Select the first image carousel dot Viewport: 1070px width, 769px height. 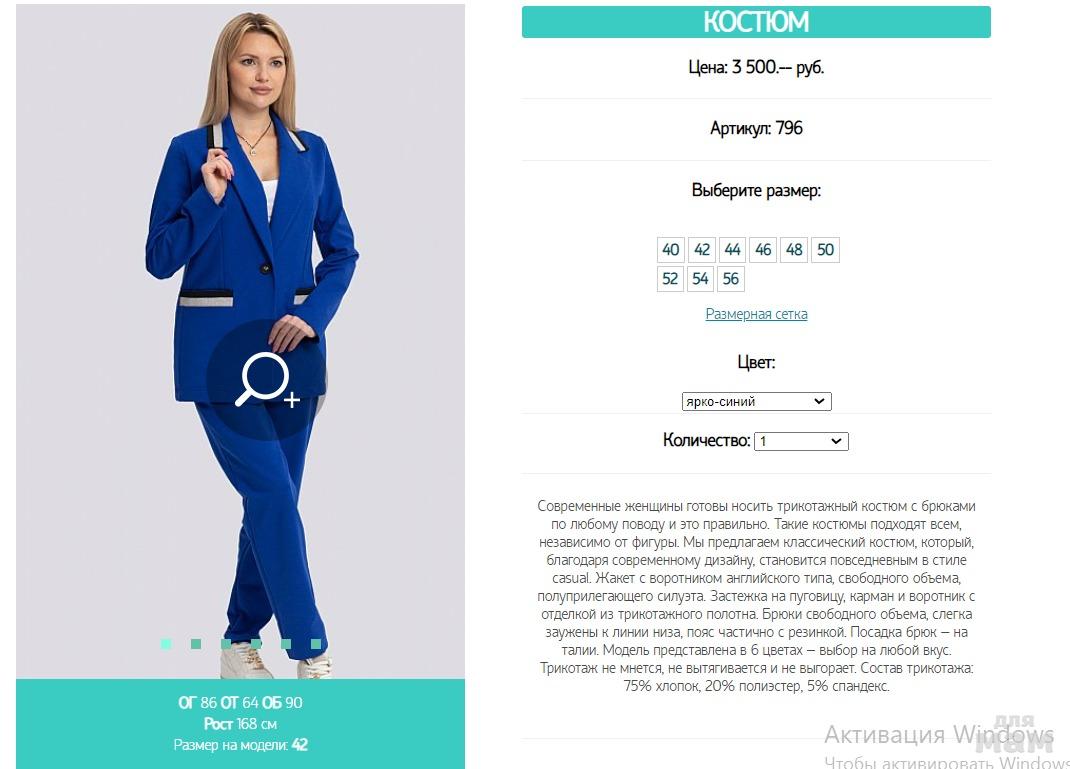point(166,643)
